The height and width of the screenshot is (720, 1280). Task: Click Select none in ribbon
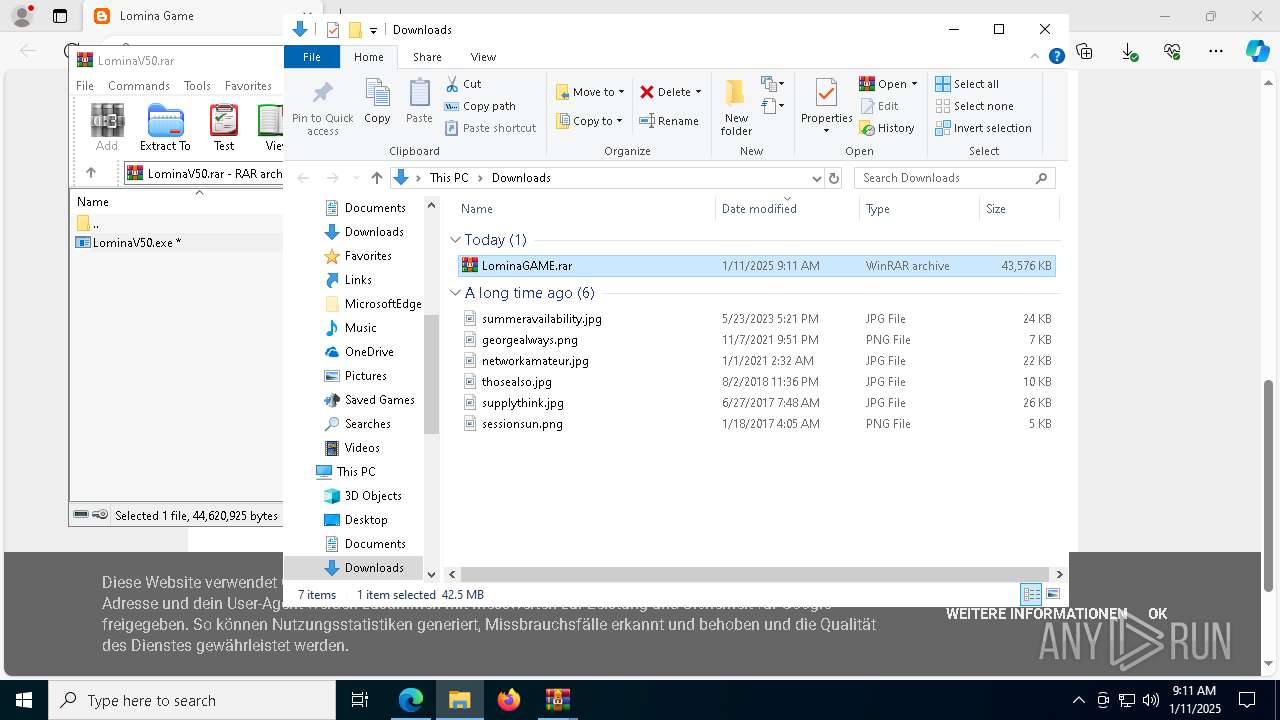point(974,106)
